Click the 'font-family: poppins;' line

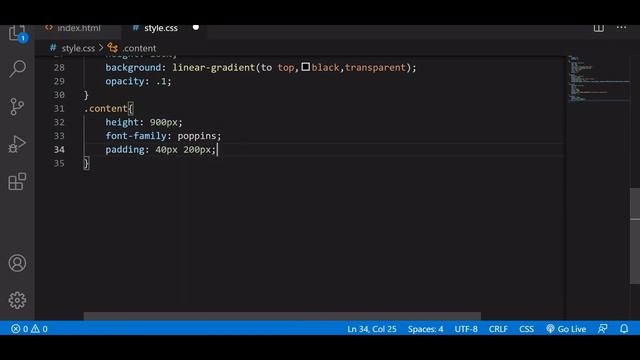163,136
